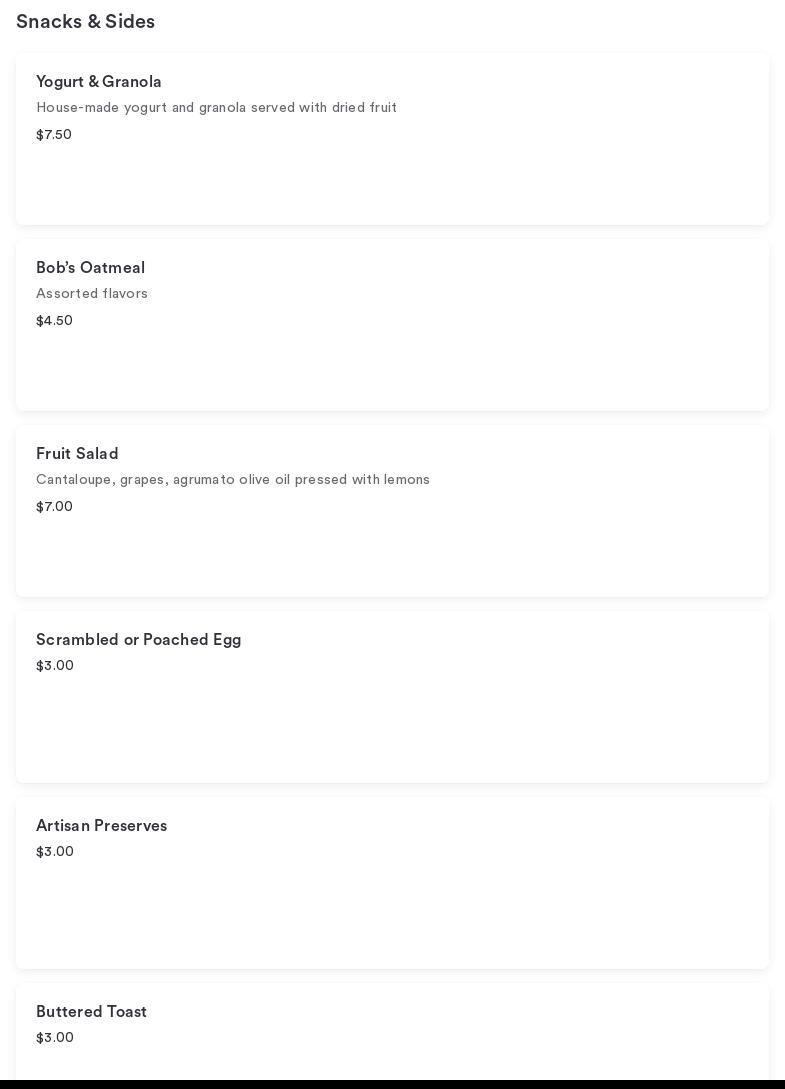Click the black bar at the page bottom

pyautogui.click(x=392, y=1084)
